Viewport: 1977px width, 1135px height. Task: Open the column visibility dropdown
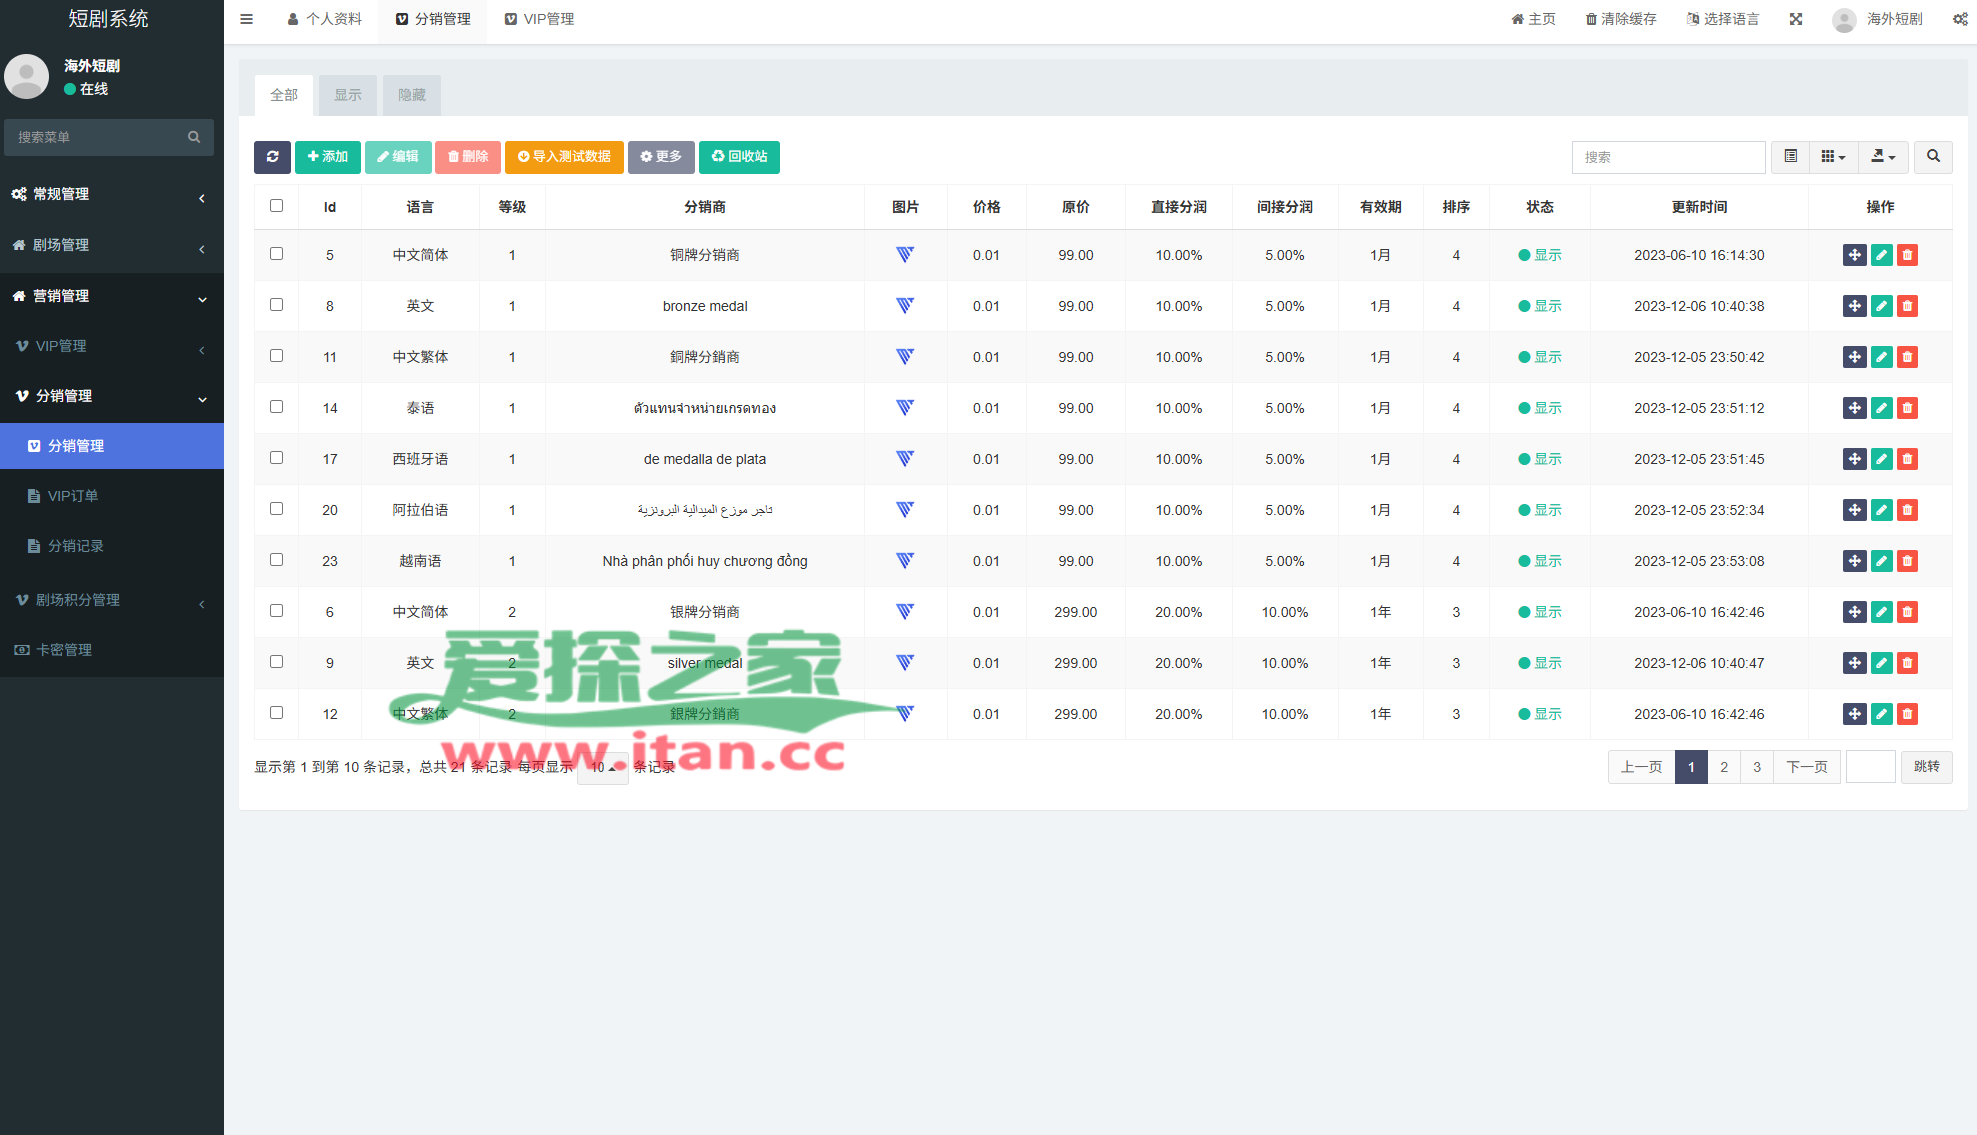(1832, 157)
